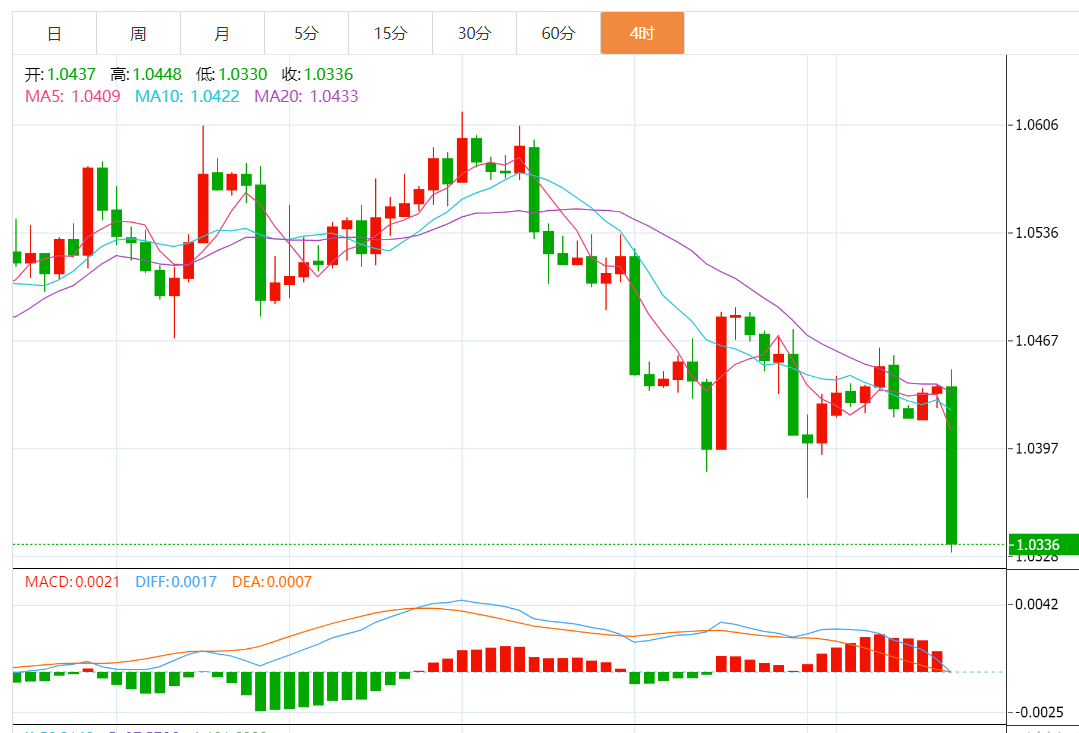Click the 1.0397 price axis label
1079x733 pixels.
click(1037, 449)
